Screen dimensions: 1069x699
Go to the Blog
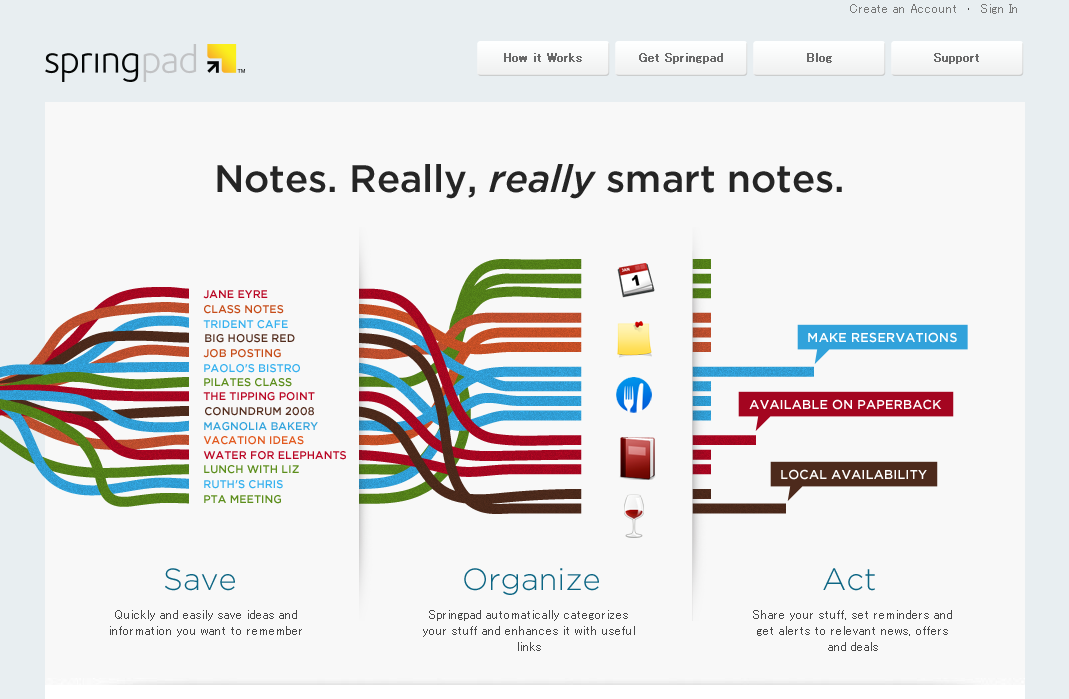819,58
